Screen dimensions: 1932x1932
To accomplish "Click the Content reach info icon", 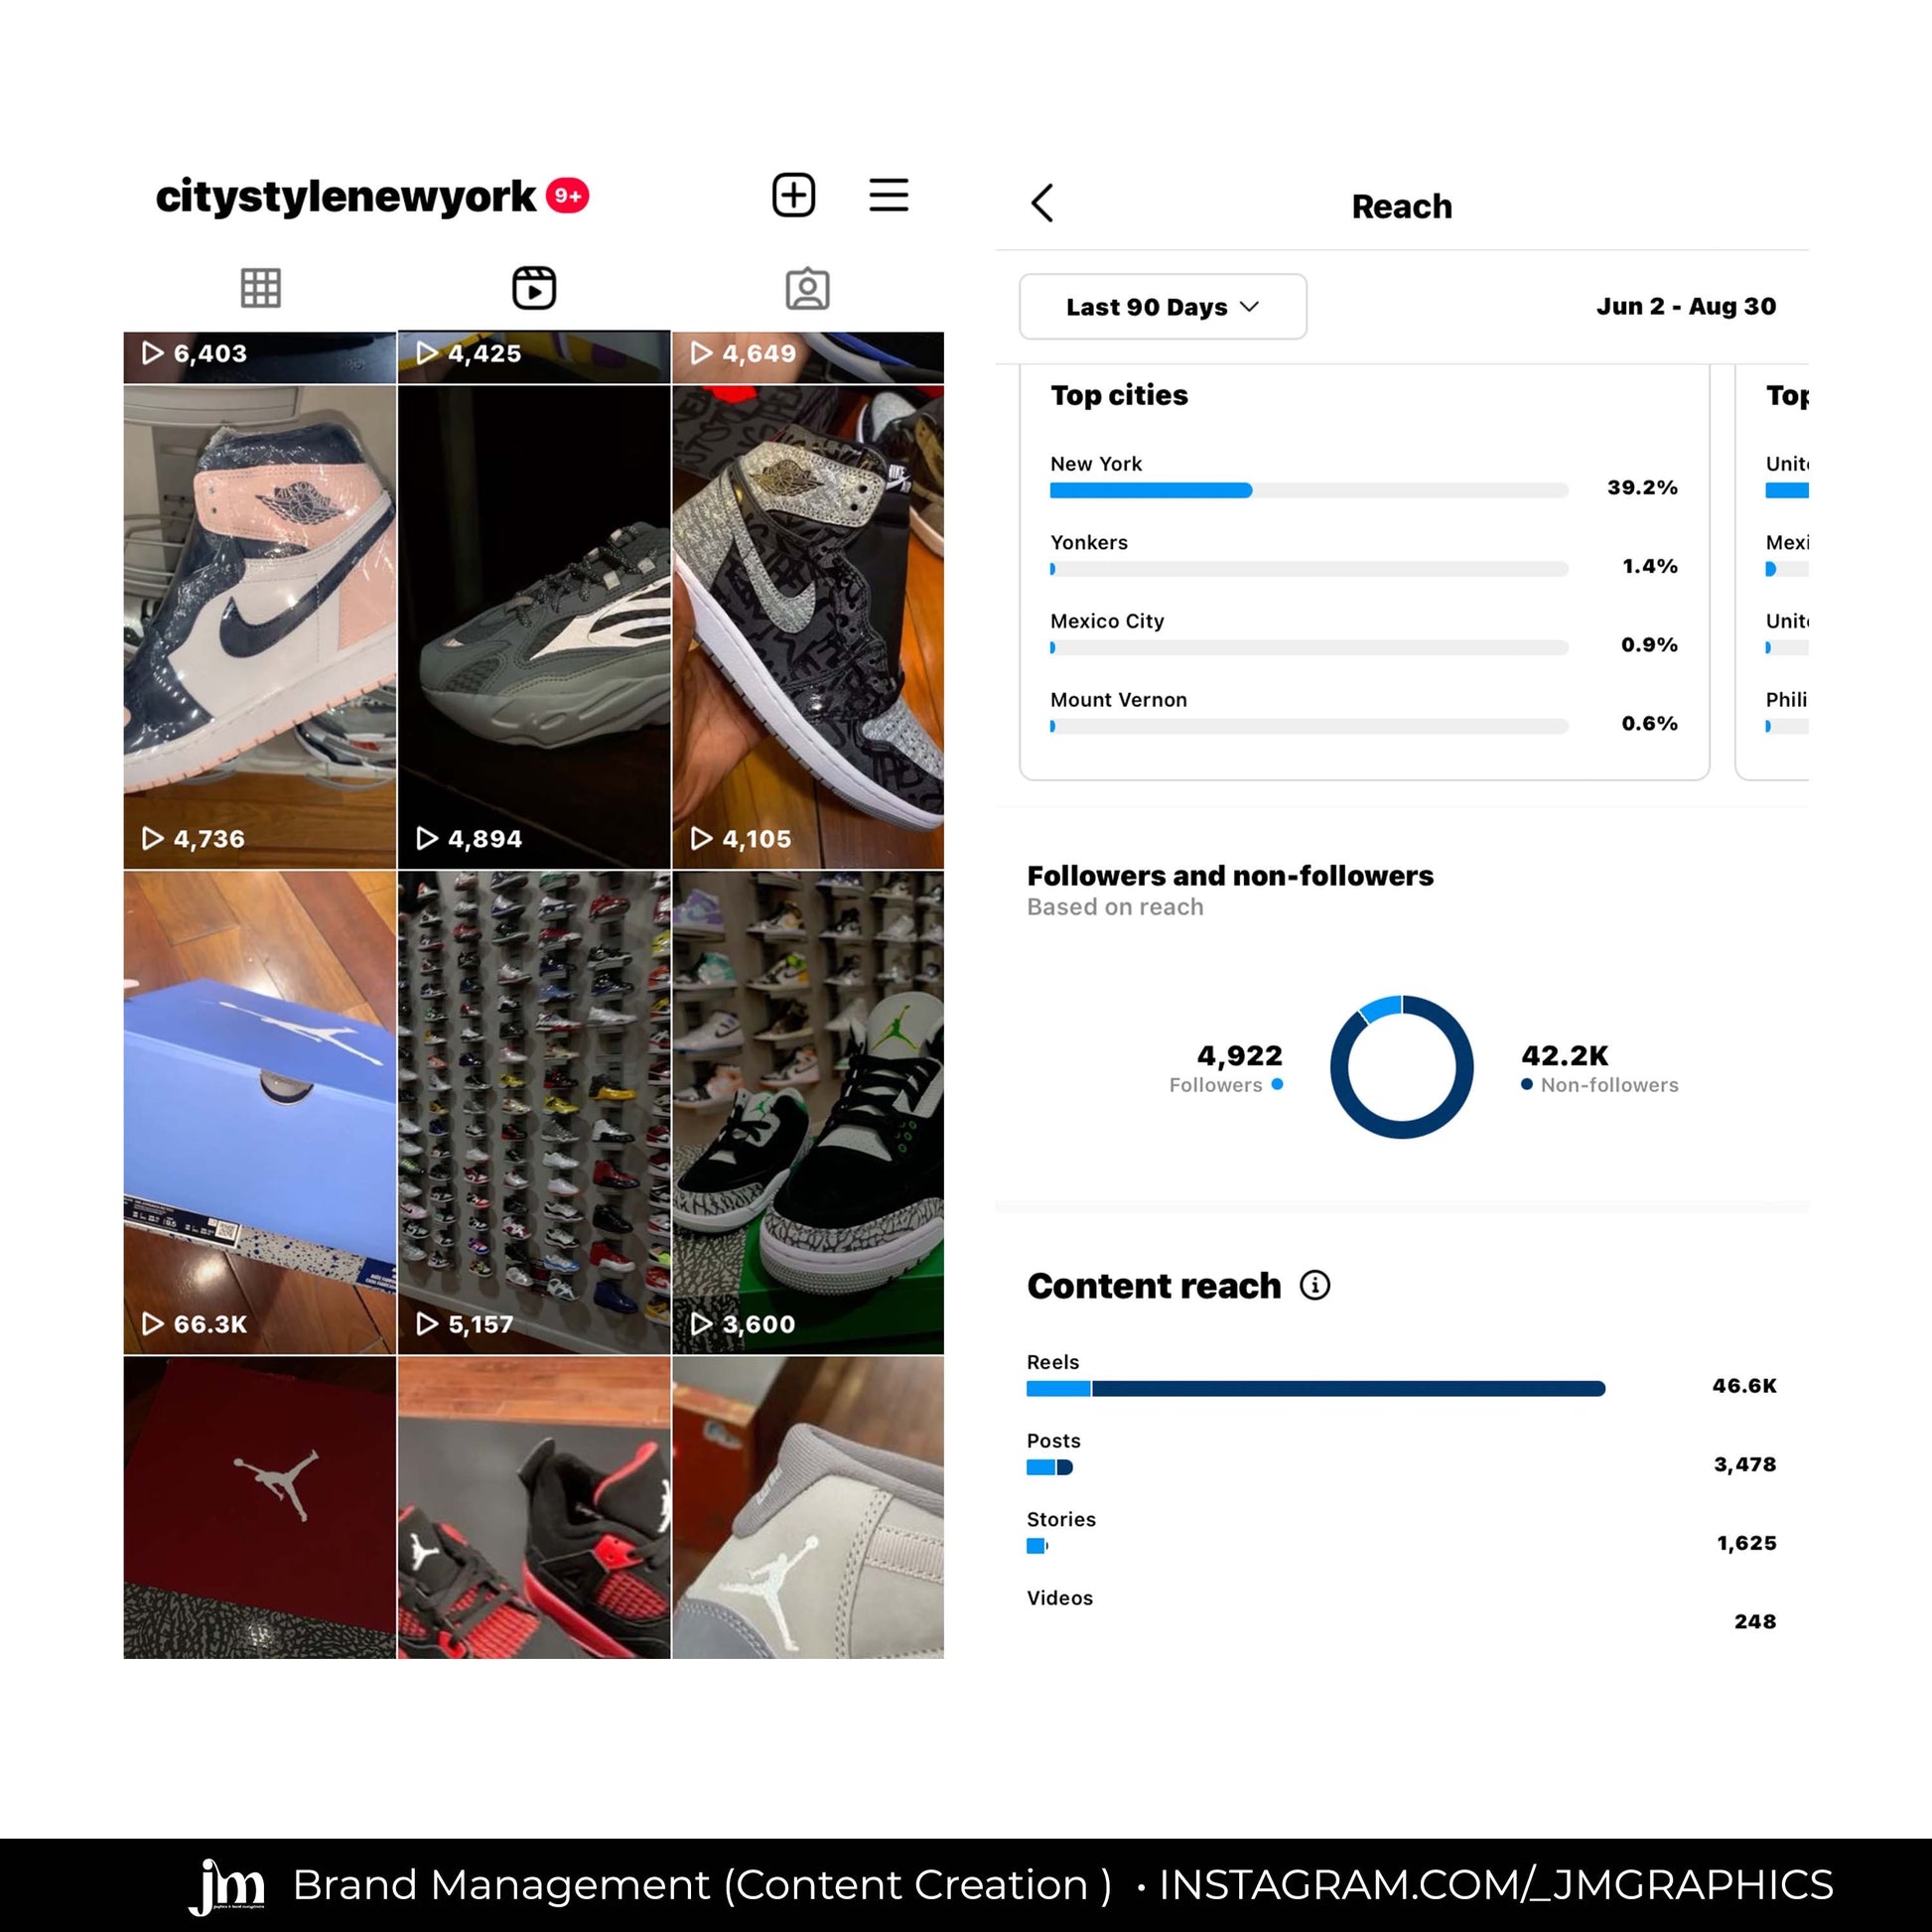I will tap(1314, 1285).
